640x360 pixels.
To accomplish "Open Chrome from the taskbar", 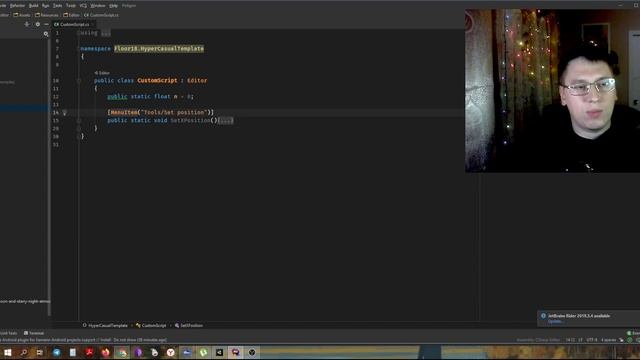I will pos(122,352).
